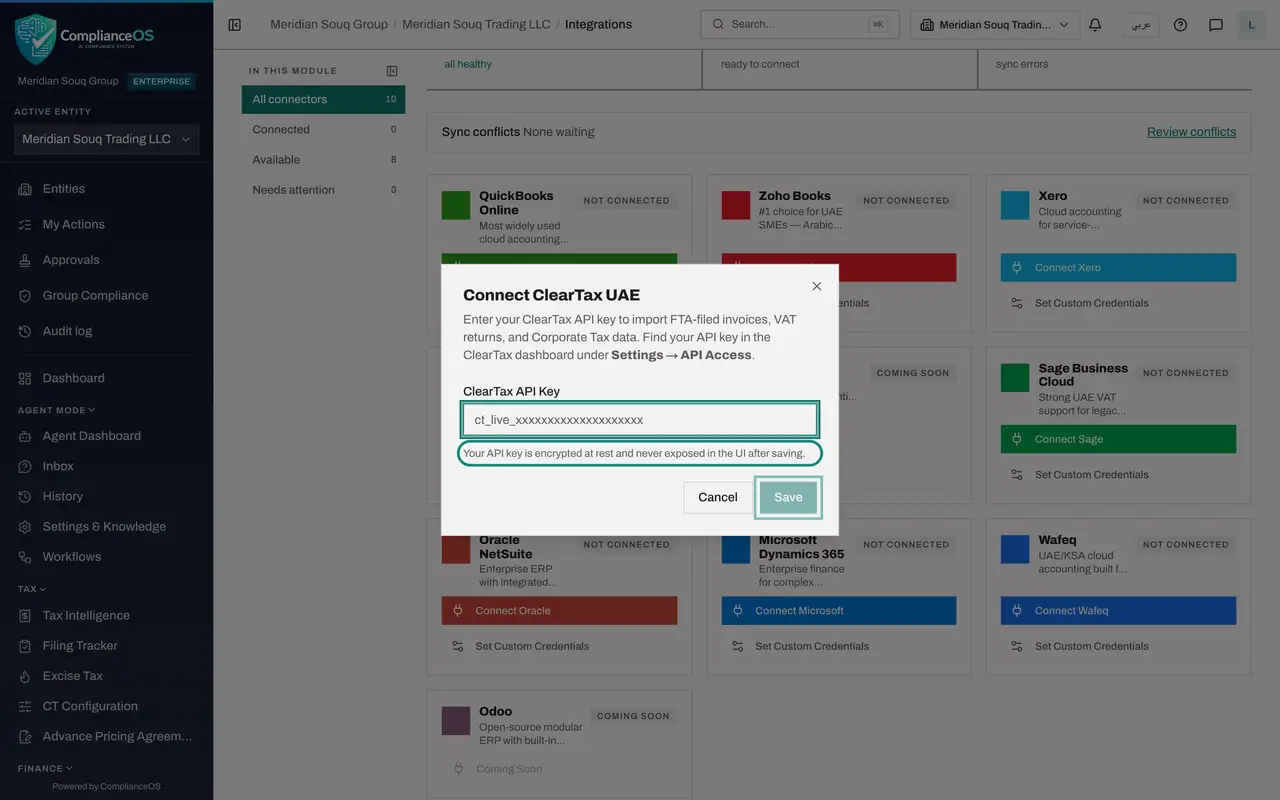The height and width of the screenshot is (800, 1280).
Task: Select the Connected filter
Action: (x=323, y=129)
